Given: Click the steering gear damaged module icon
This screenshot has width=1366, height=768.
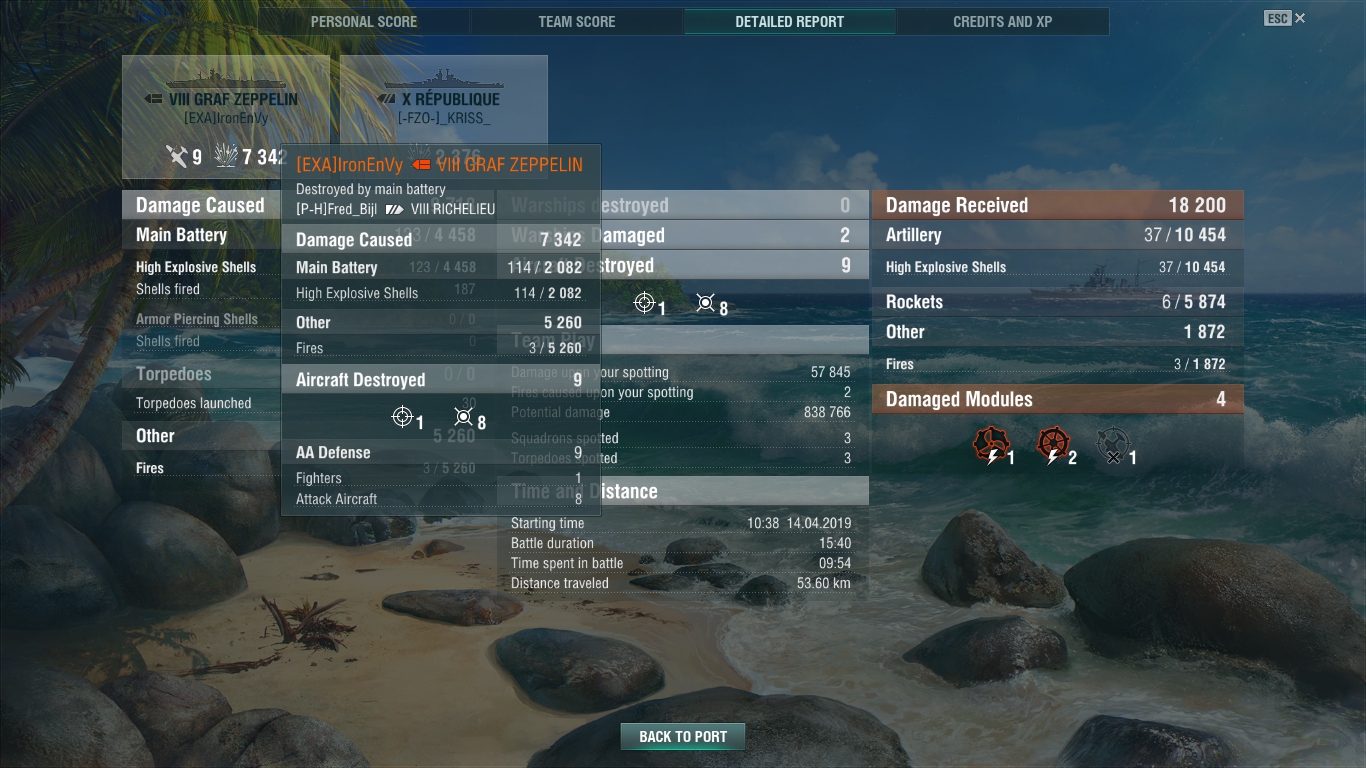Looking at the screenshot, I should 1052,446.
